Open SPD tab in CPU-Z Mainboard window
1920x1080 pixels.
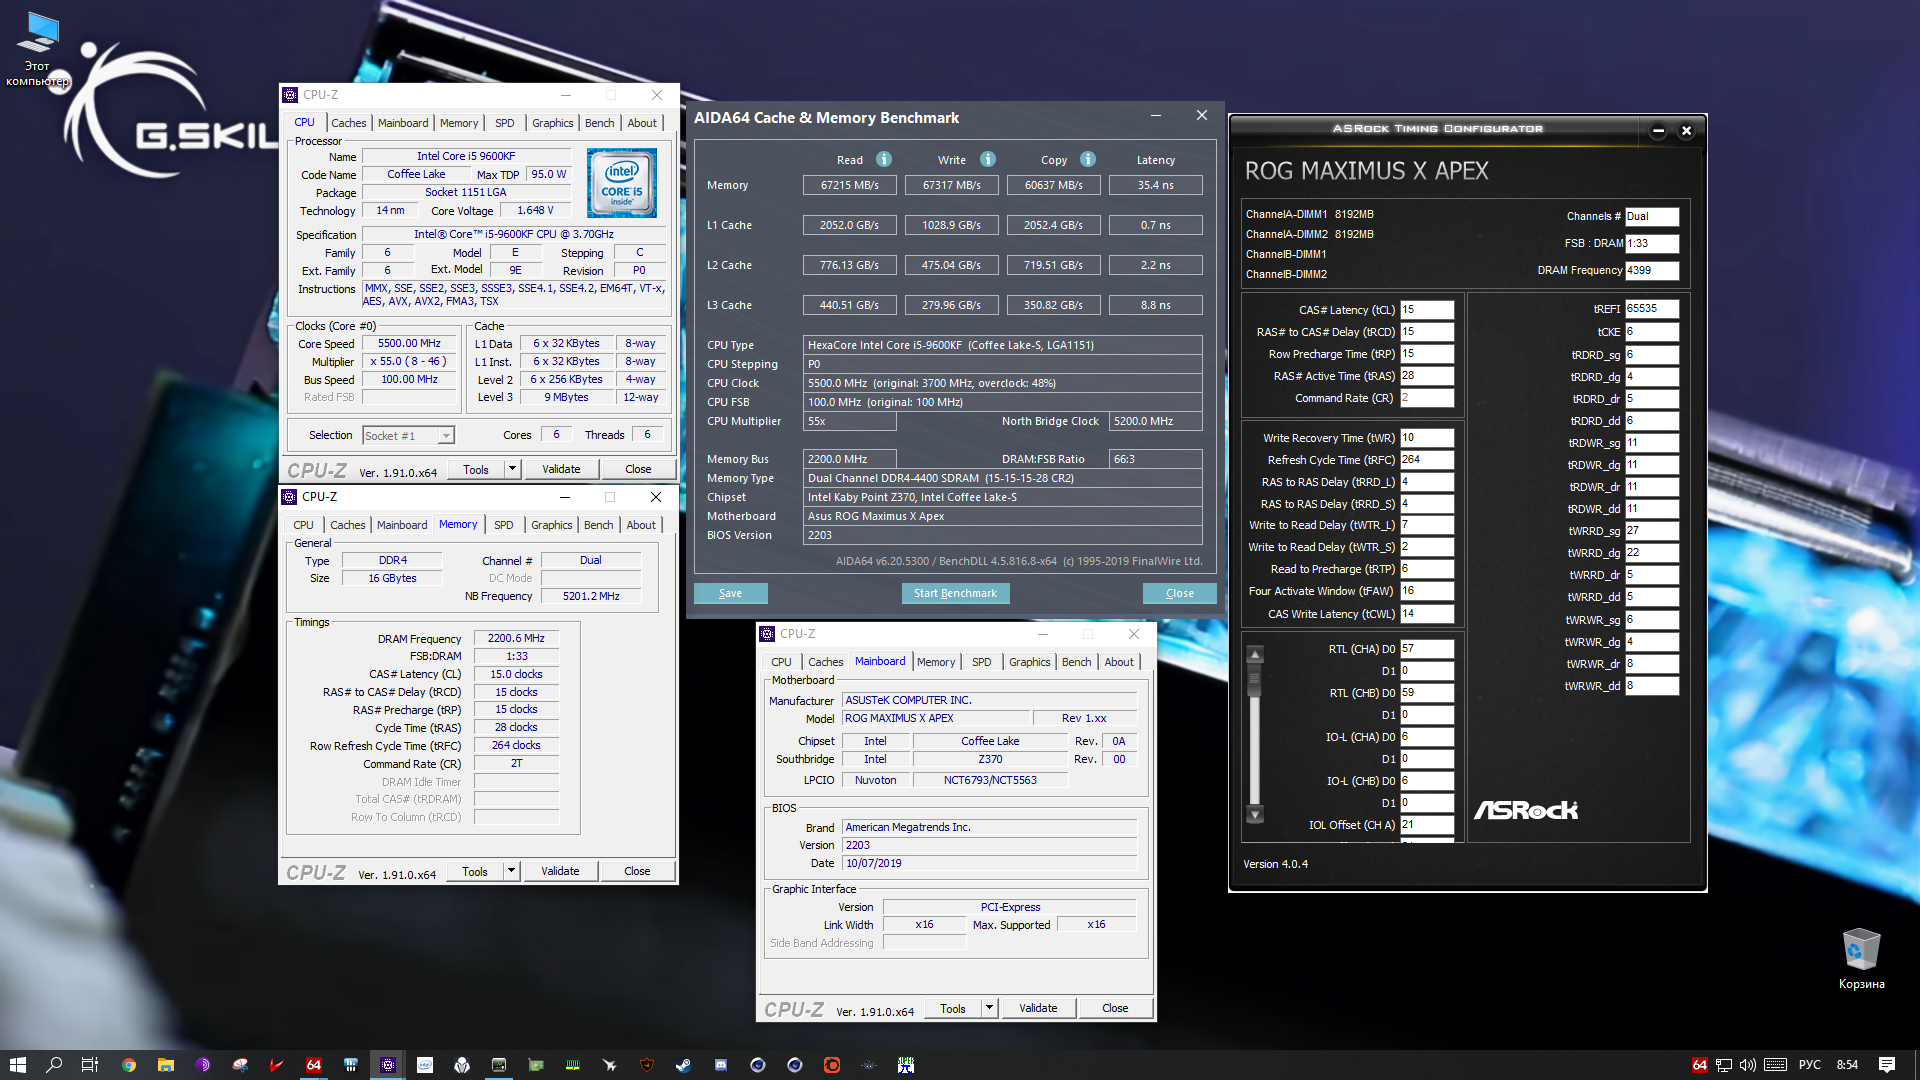[x=982, y=662]
